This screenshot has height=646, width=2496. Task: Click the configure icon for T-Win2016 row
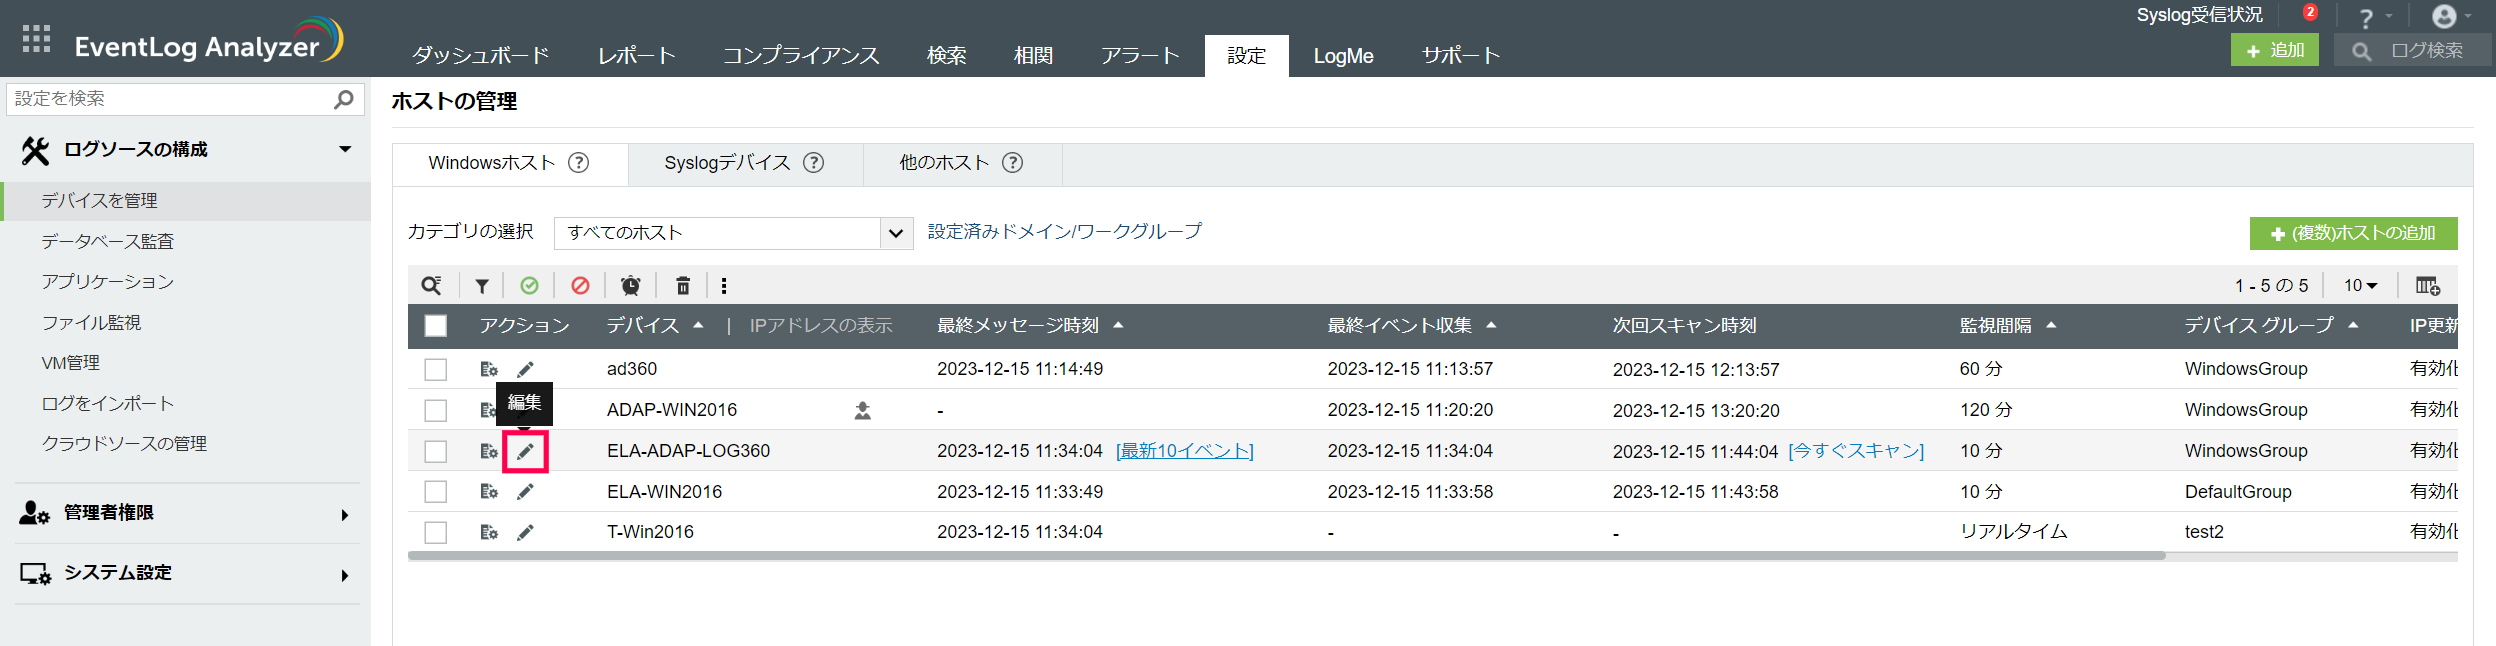click(489, 532)
